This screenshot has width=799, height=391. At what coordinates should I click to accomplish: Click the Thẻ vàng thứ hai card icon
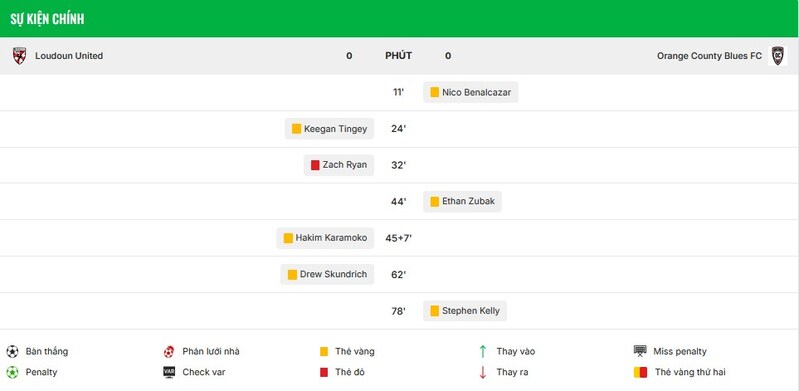coord(640,372)
